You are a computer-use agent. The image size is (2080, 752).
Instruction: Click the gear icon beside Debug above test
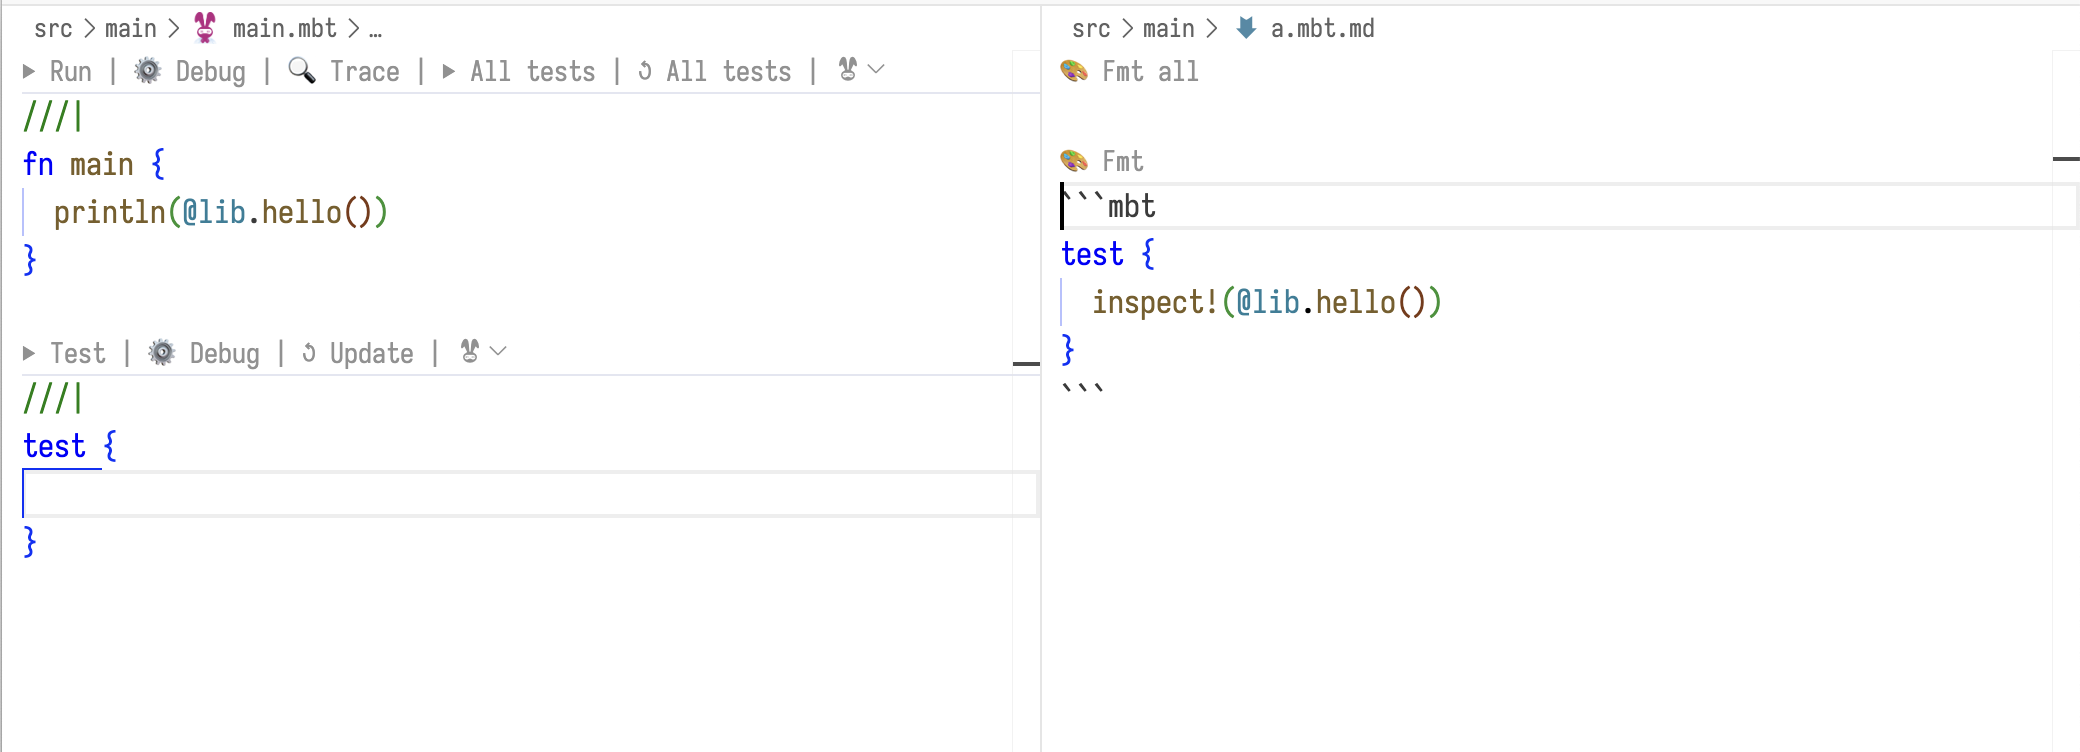pyautogui.click(x=162, y=353)
